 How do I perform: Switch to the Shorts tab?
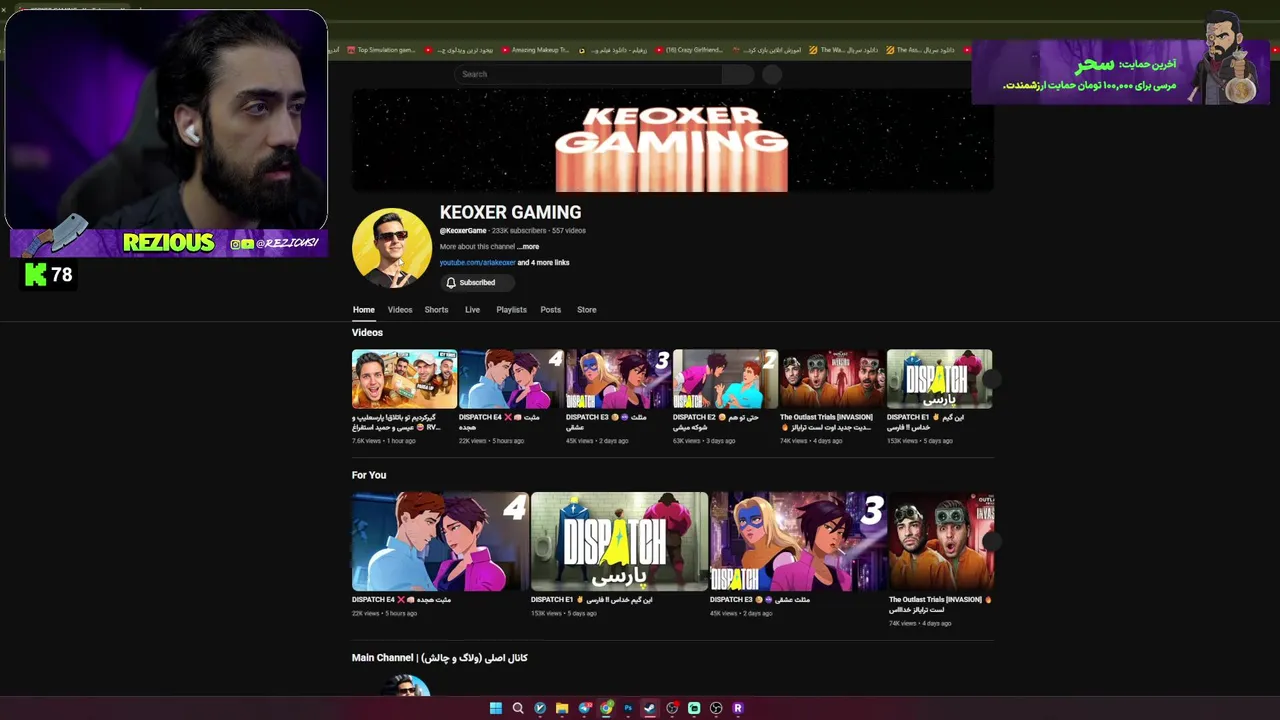click(x=436, y=310)
